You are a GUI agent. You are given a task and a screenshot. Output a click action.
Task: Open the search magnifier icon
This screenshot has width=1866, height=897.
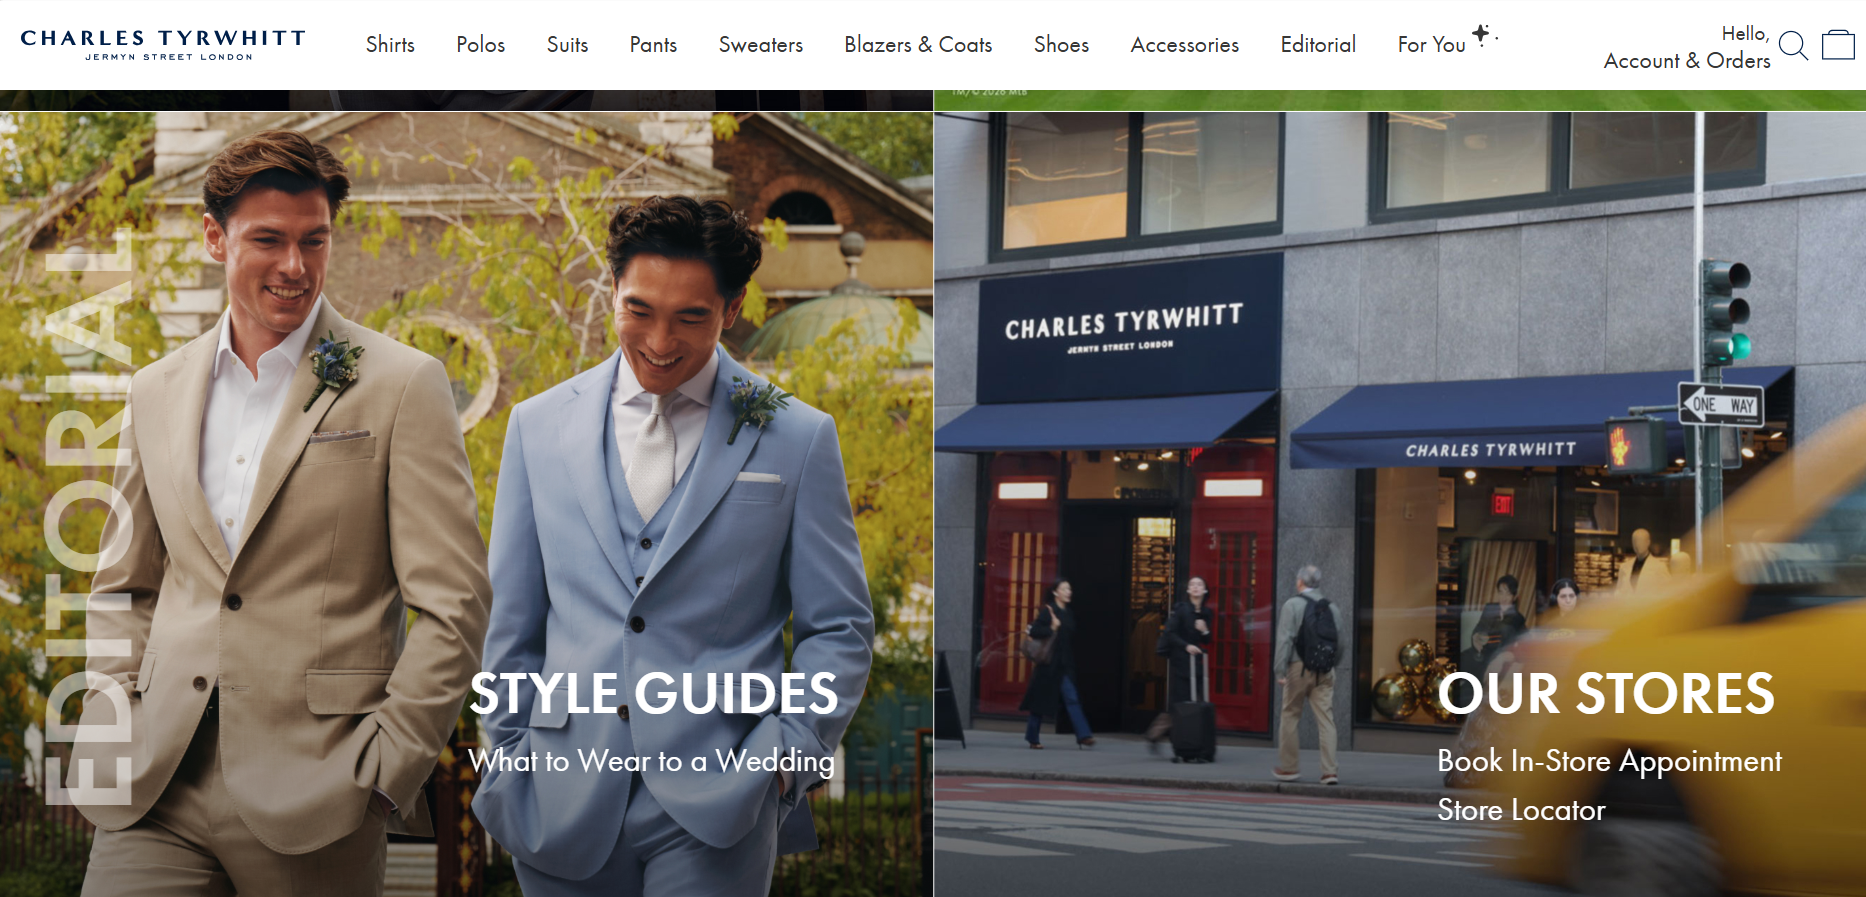1793,46
